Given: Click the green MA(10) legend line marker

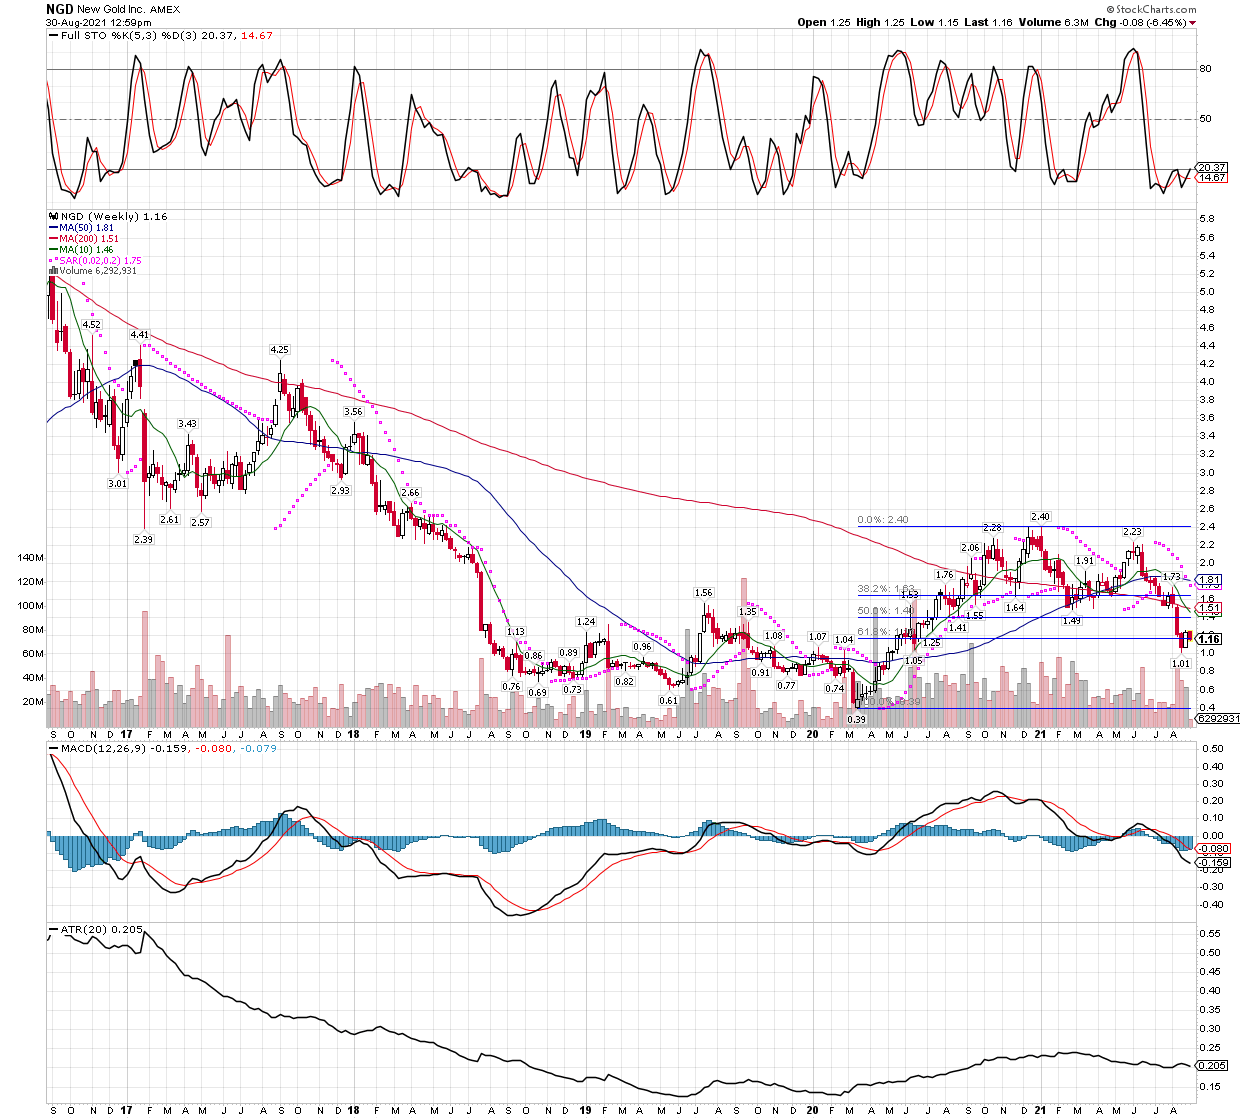Looking at the screenshot, I should (53, 249).
